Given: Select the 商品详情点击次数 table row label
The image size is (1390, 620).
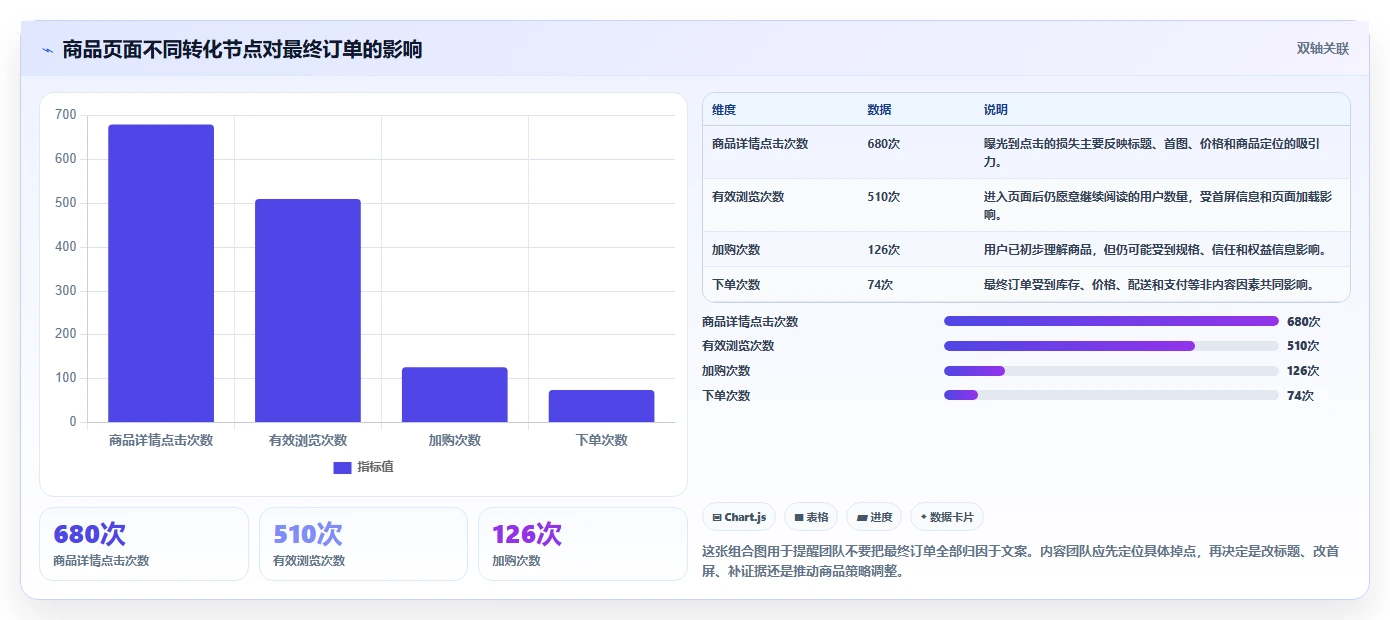Looking at the screenshot, I should point(760,144).
